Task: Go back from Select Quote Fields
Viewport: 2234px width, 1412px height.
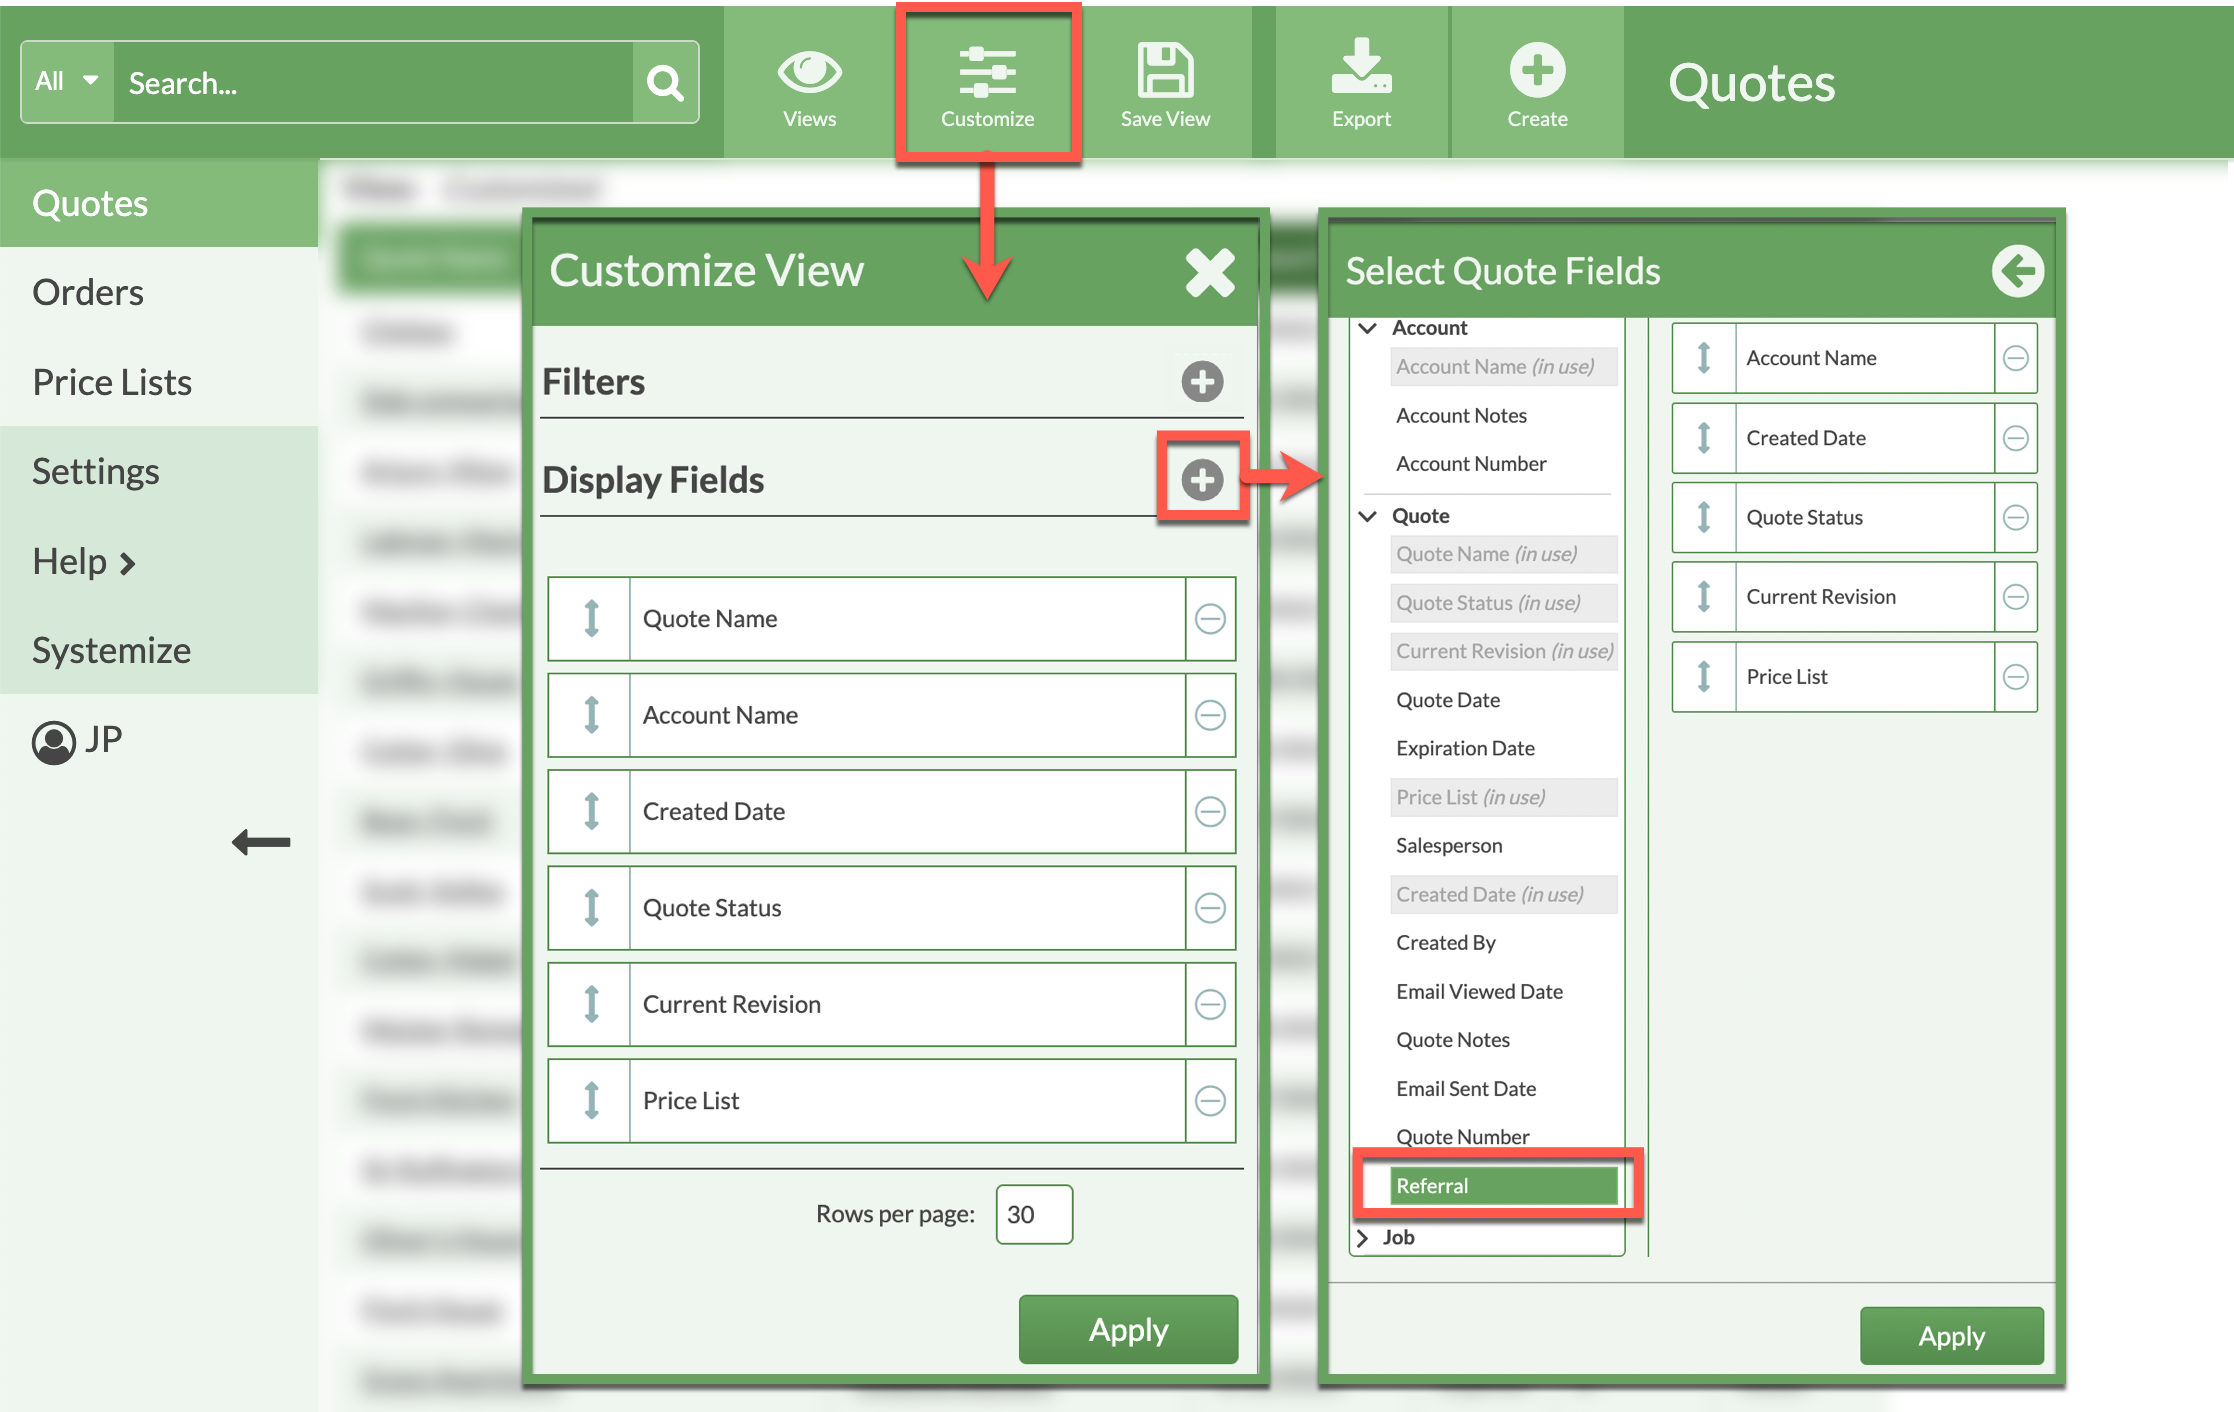Action: click(x=2017, y=271)
